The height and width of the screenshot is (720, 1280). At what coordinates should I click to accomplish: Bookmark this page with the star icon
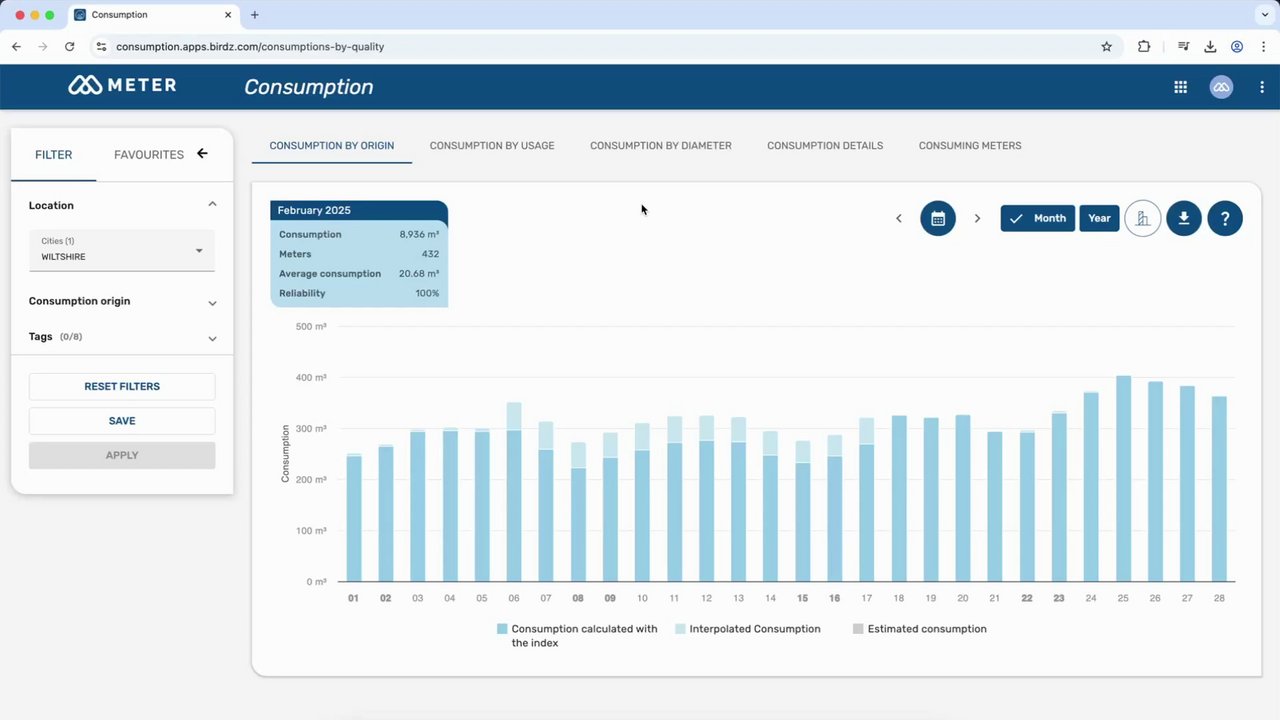click(1107, 46)
